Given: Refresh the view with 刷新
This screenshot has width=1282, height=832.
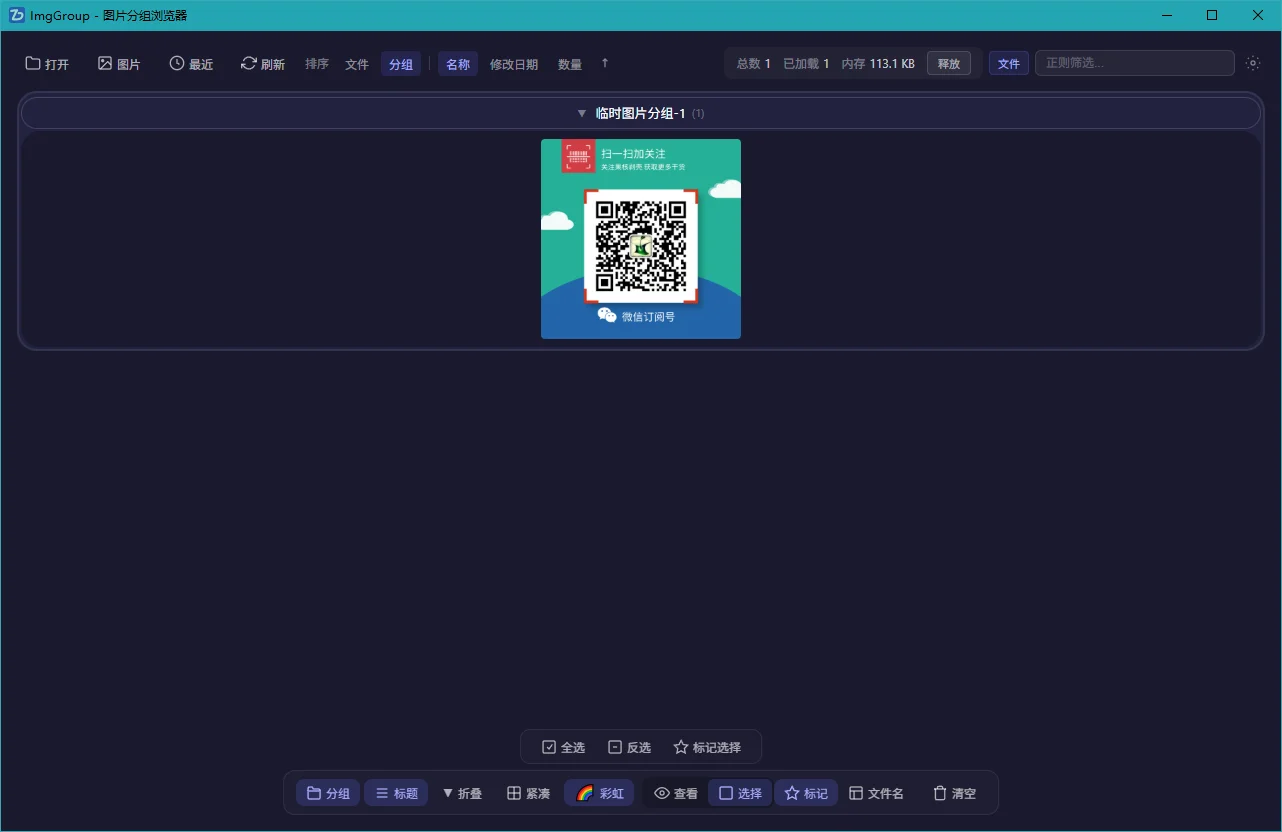Looking at the screenshot, I should (x=263, y=64).
